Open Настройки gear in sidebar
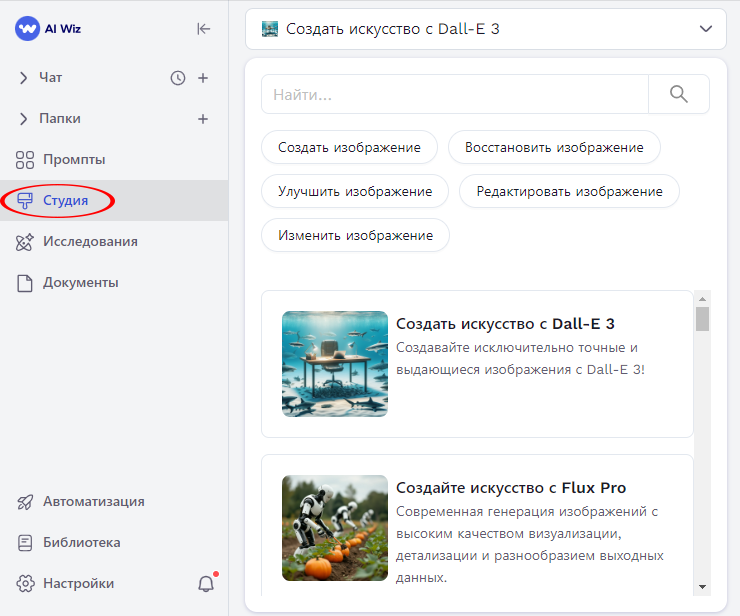 (26, 583)
